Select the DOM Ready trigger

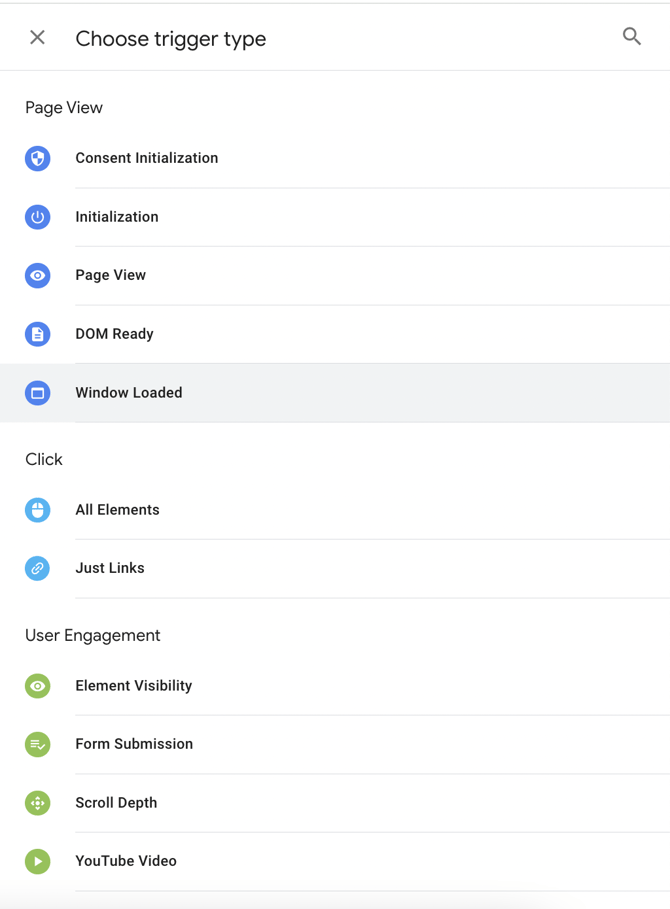tap(114, 334)
